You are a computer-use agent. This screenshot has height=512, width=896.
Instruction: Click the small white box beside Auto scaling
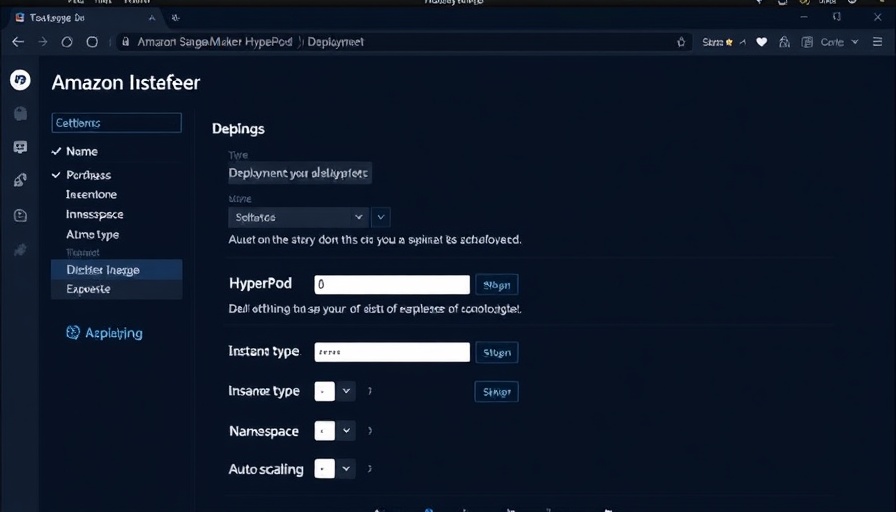(x=325, y=469)
